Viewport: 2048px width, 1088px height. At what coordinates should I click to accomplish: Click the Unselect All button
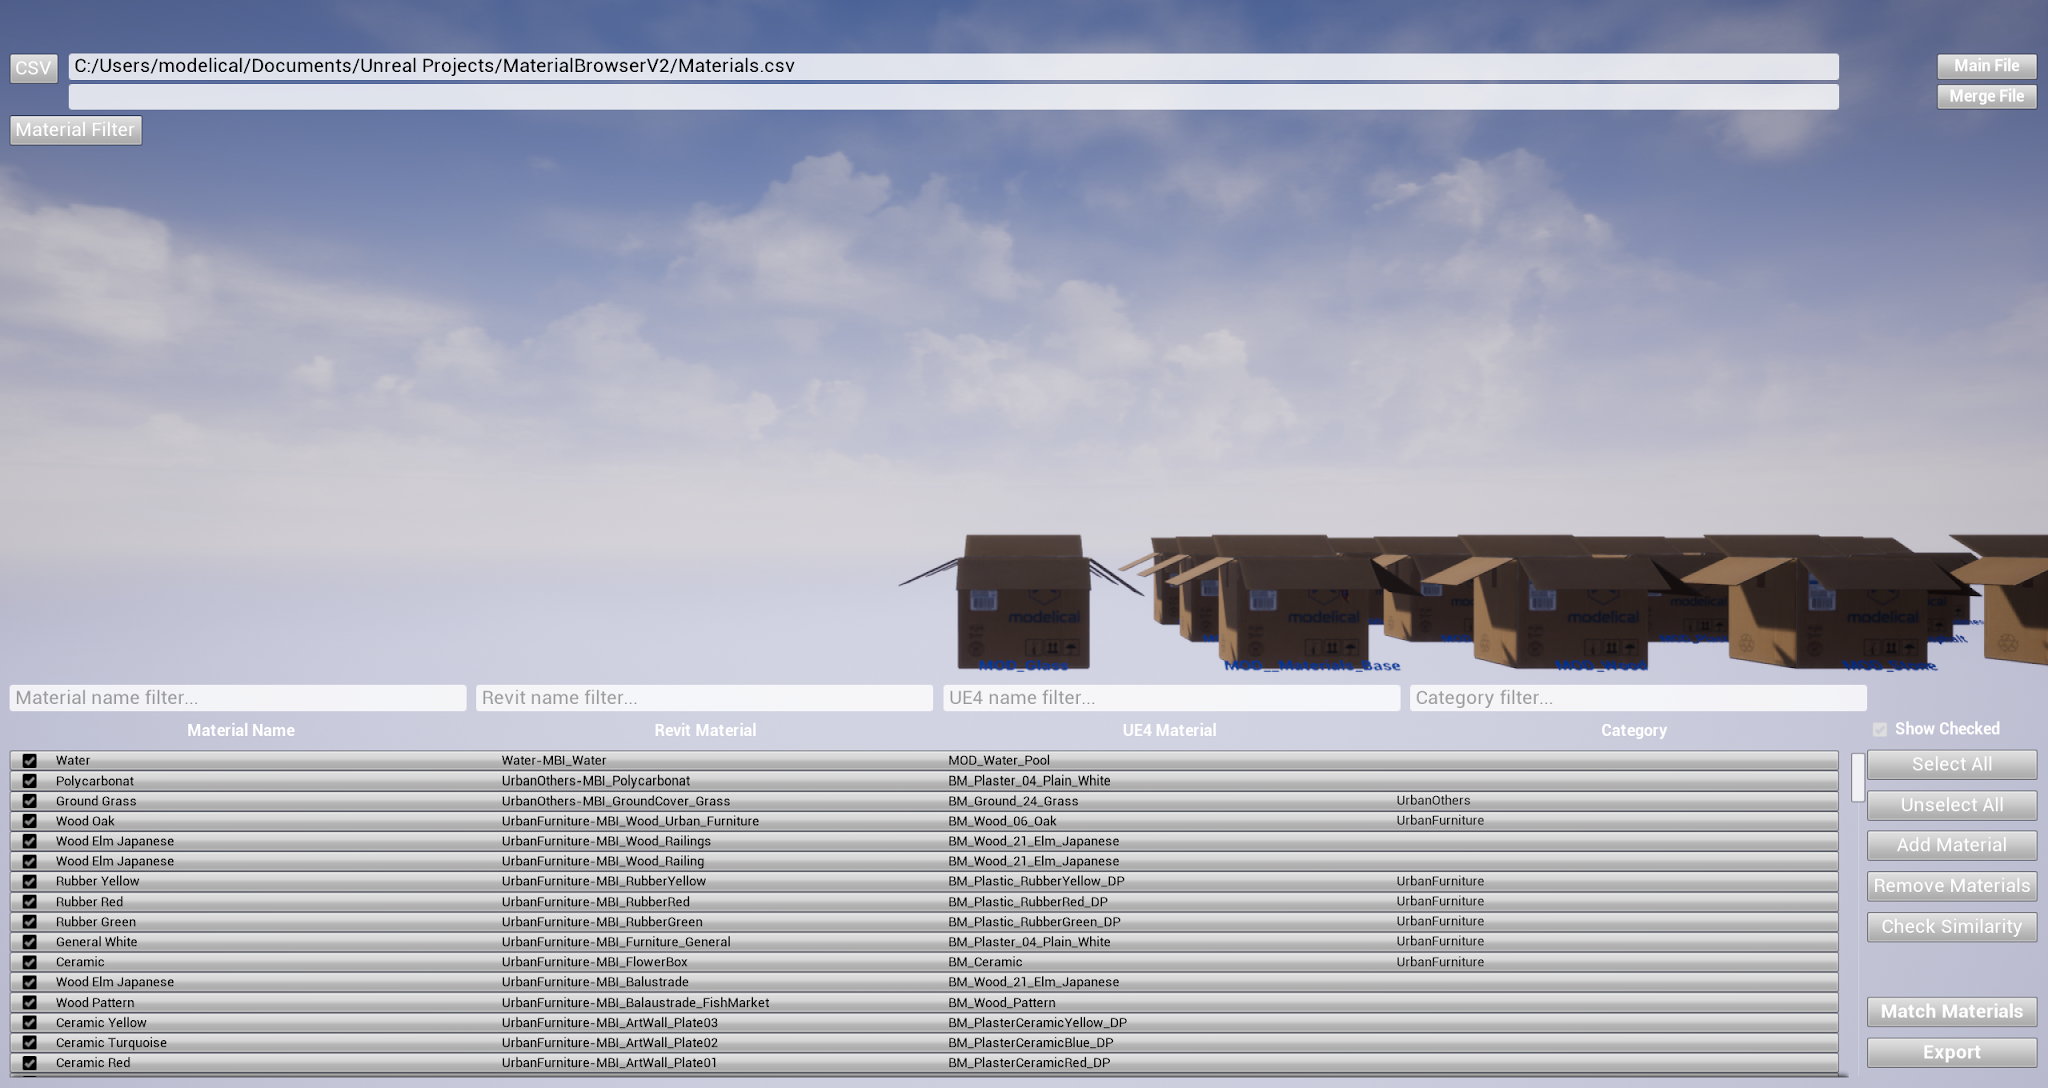click(x=1951, y=805)
